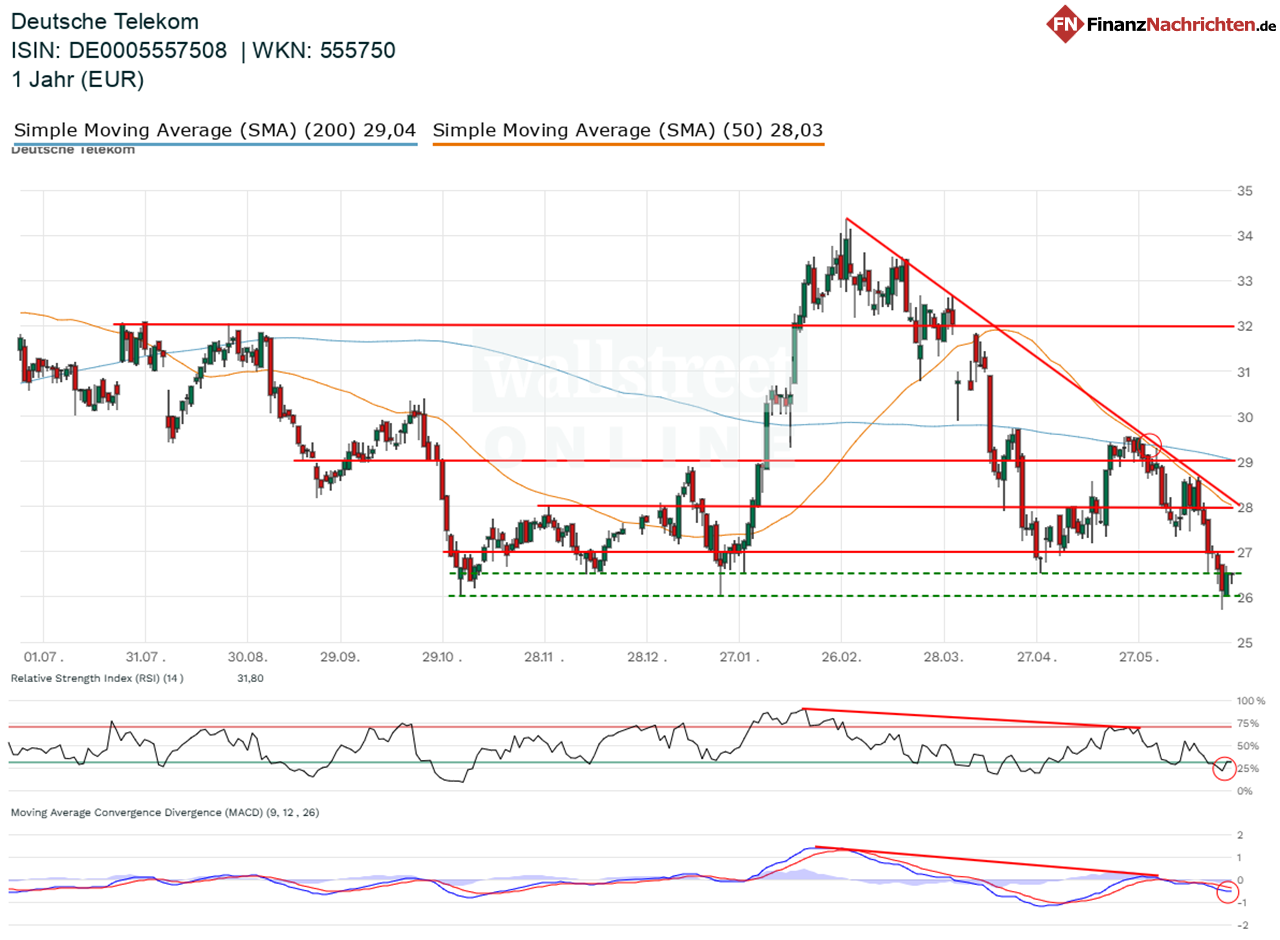
Task: Click the 28.03. date axis label
Action: (943, 657)
